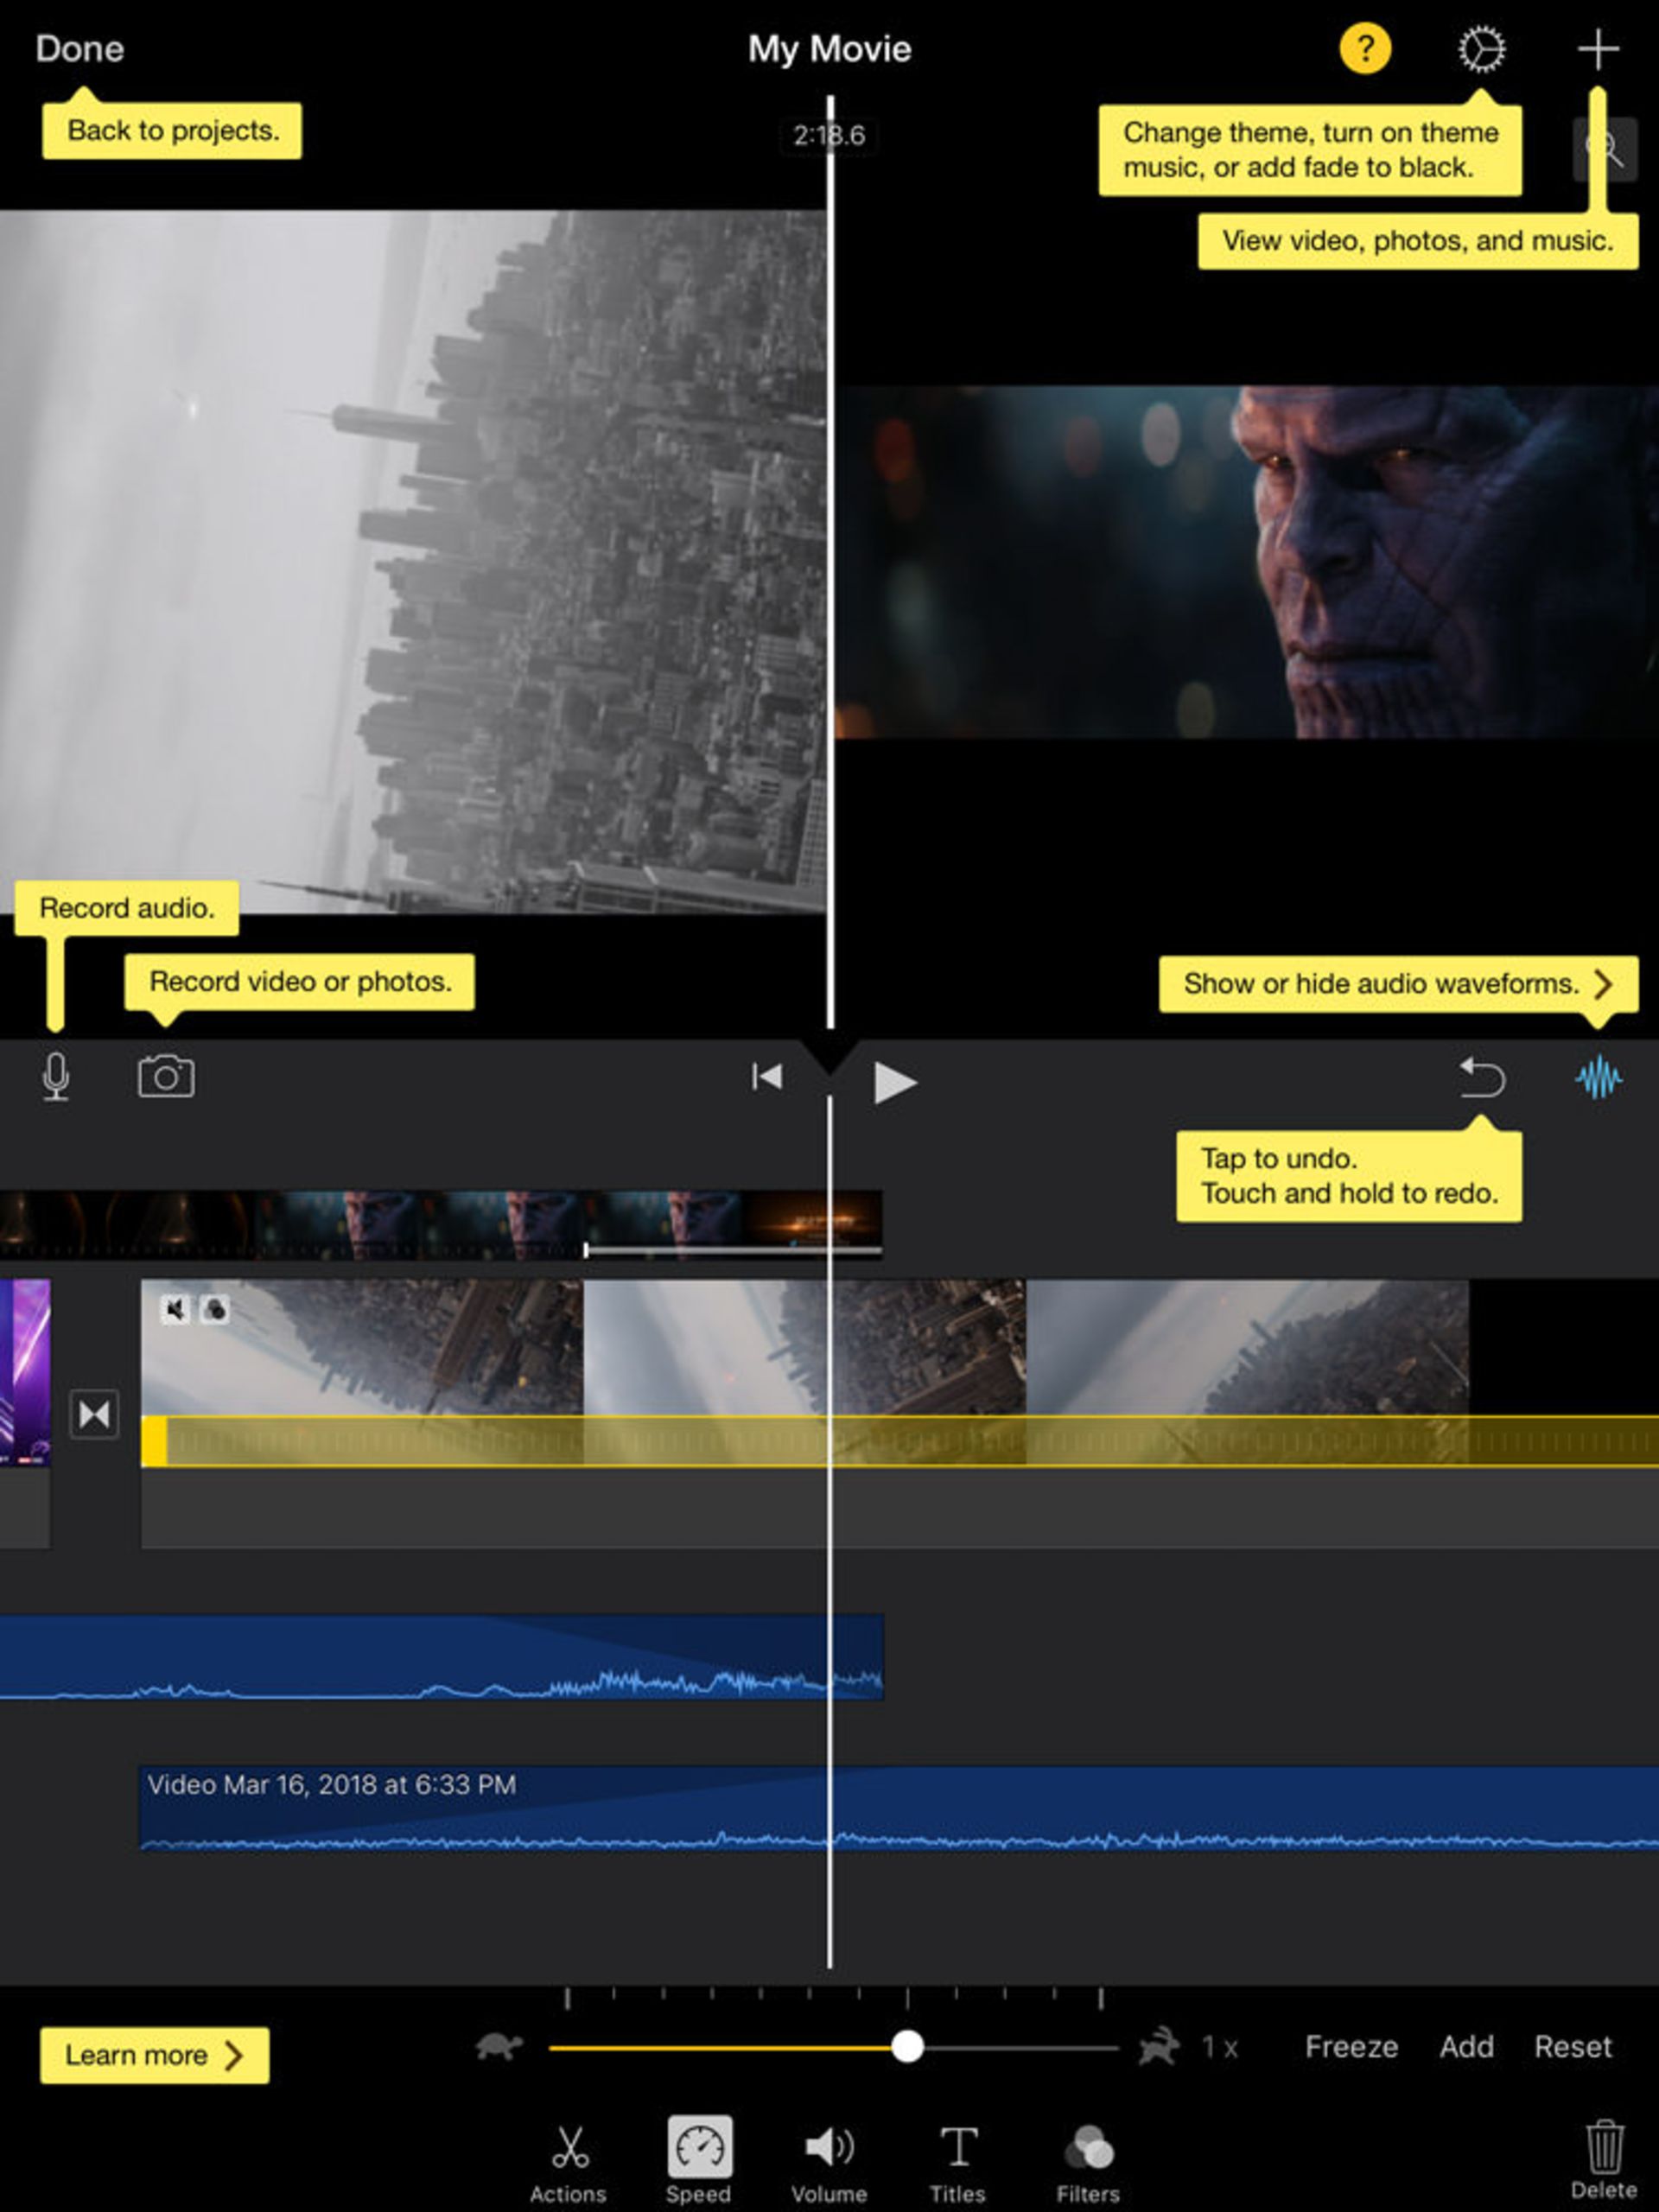
Task: Switch to the Speed tab
Action: pyautogui.click(x=699, y=2146)
